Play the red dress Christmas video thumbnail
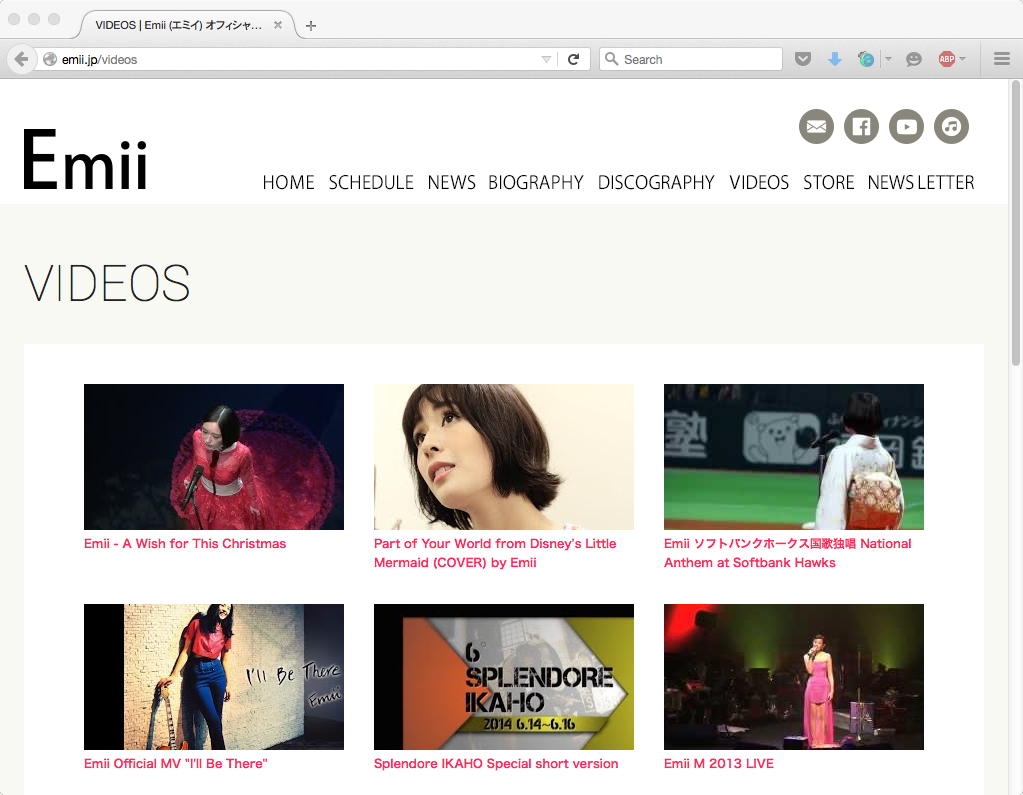 tap(214, 457)
